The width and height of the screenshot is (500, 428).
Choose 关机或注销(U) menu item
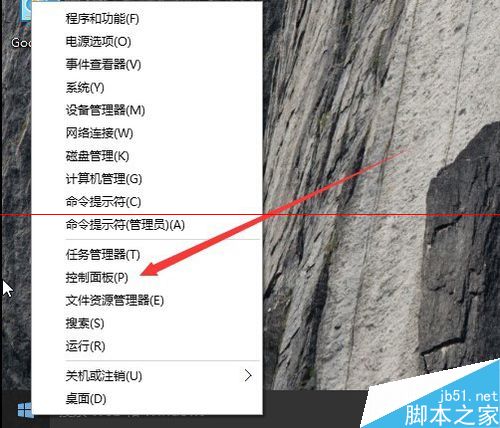(147, 376)
